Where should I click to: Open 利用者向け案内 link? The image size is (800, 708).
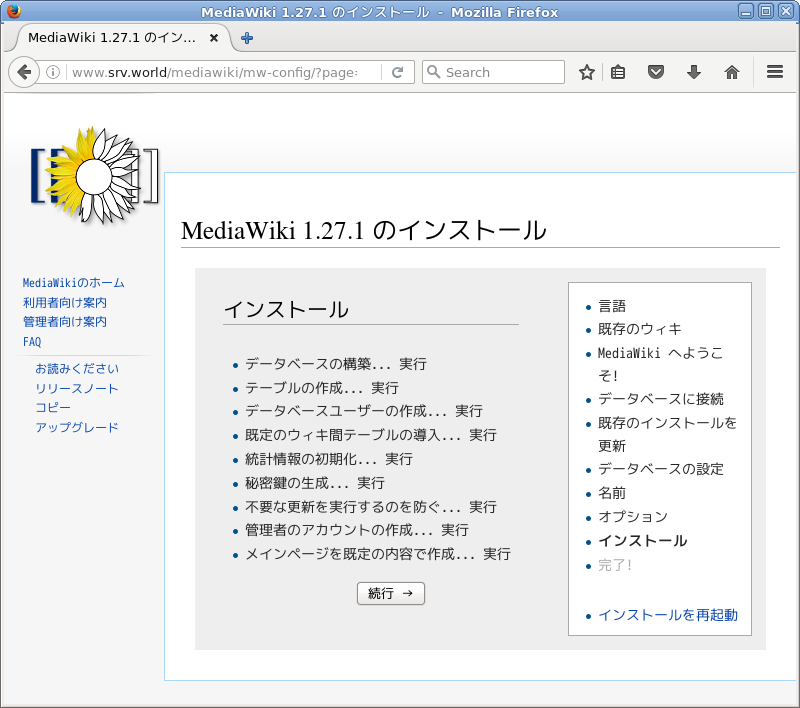[65, 302]
